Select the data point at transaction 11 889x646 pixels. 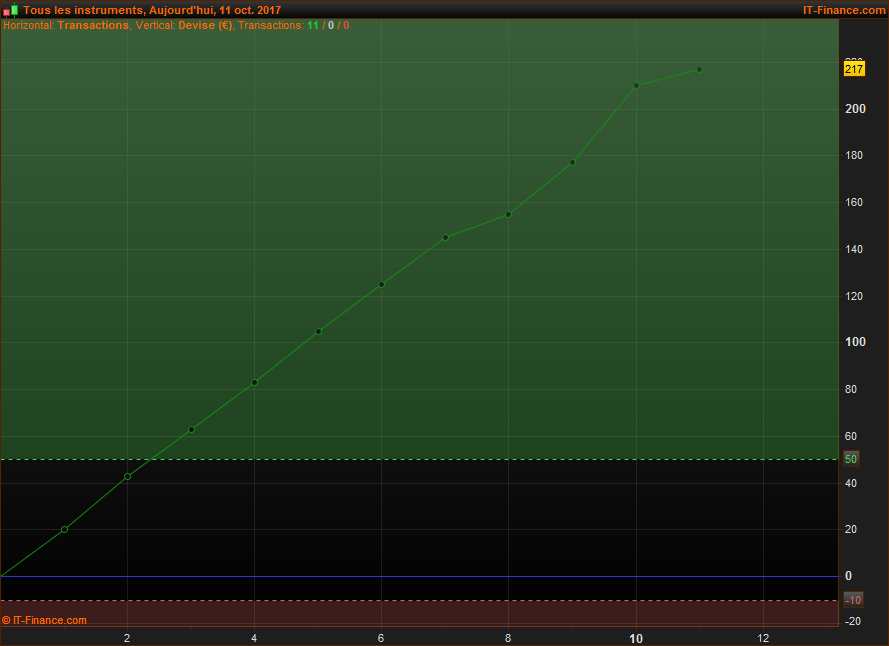point(699,69)
